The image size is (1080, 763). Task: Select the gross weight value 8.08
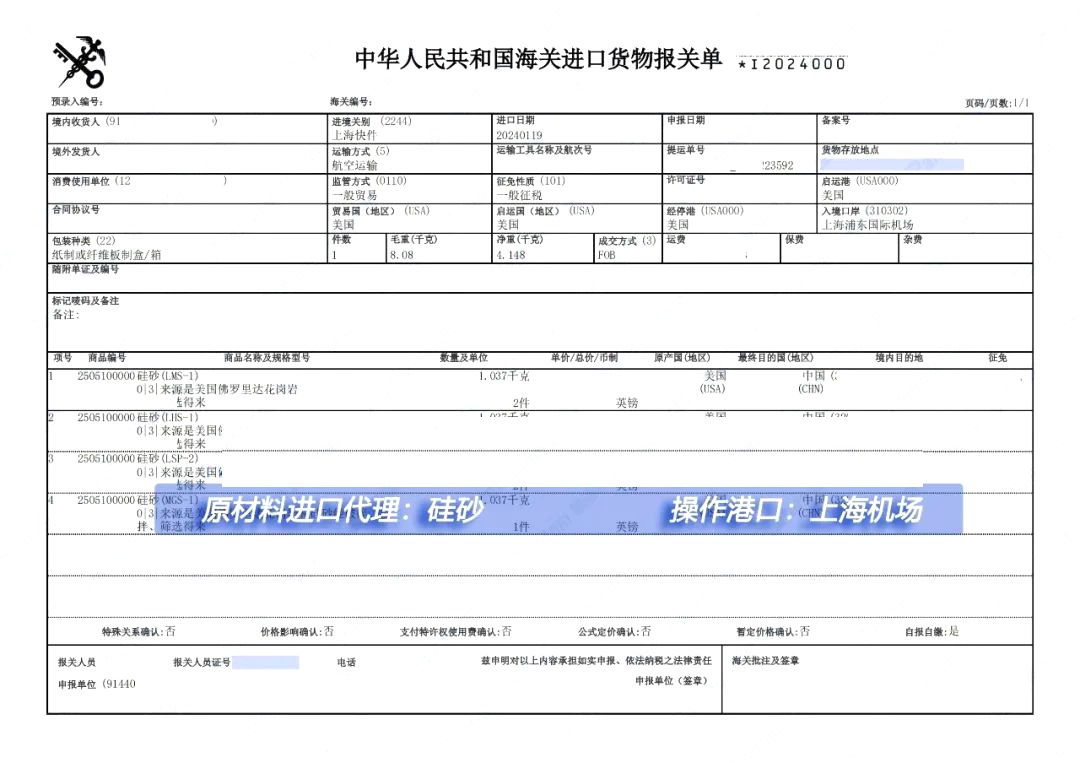[402, 255]
